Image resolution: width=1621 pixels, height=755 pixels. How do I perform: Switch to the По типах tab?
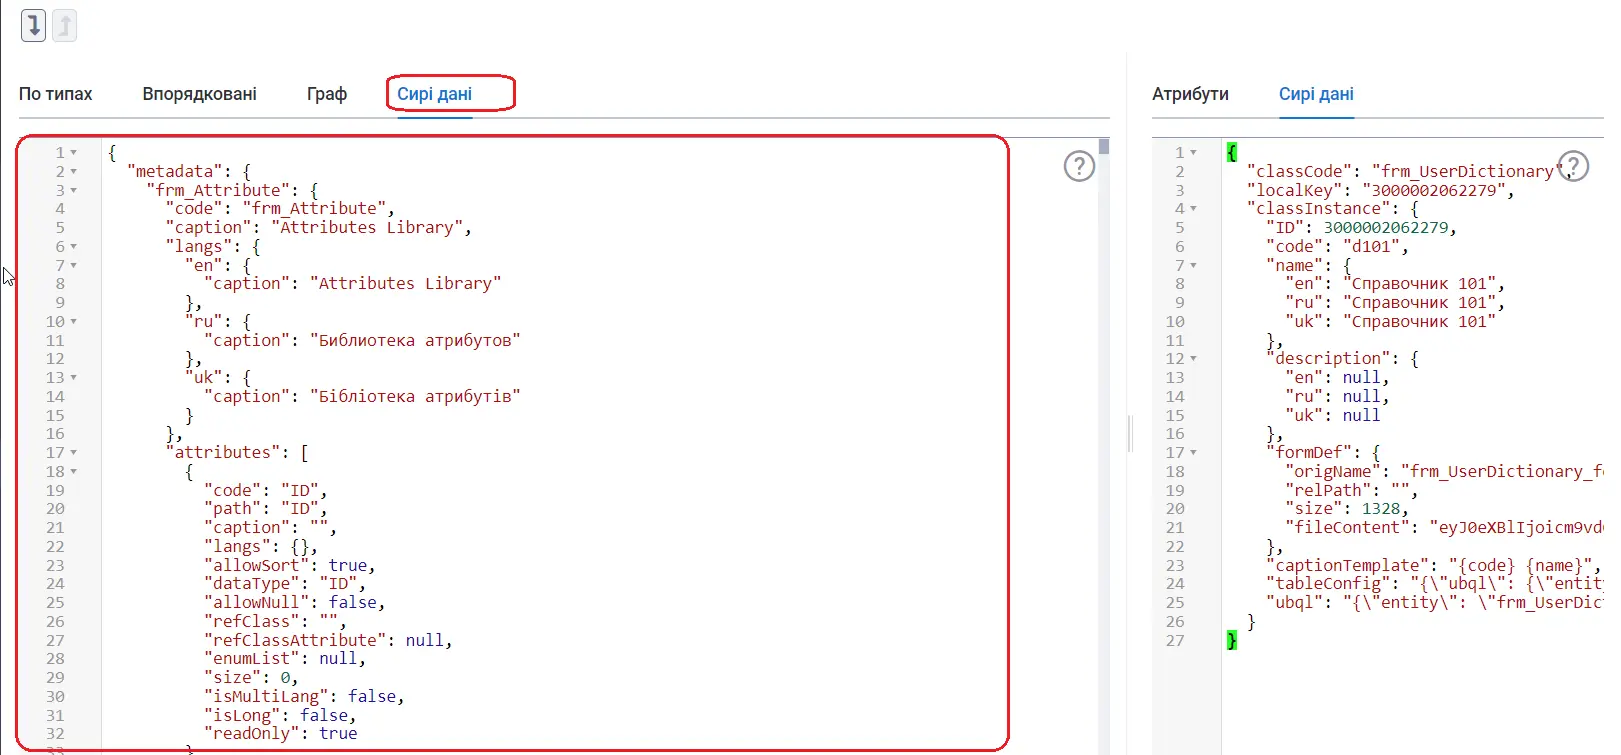click(x=55, y=94)
